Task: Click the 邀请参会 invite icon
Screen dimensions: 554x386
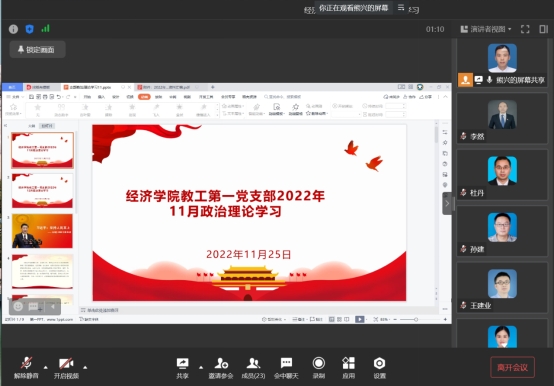Action: point(221,368)
